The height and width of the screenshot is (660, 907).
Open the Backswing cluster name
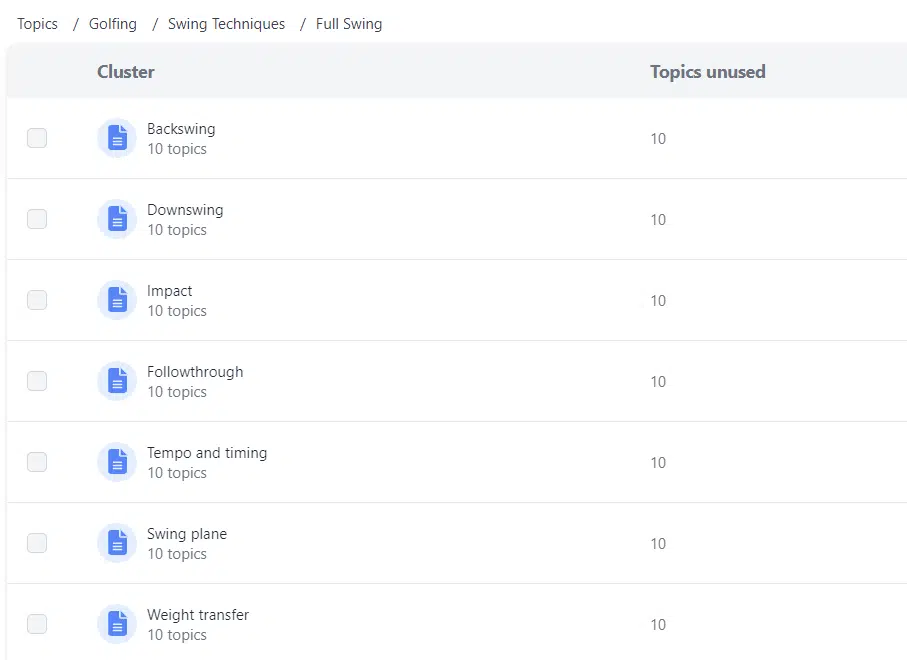pos(181,129)
